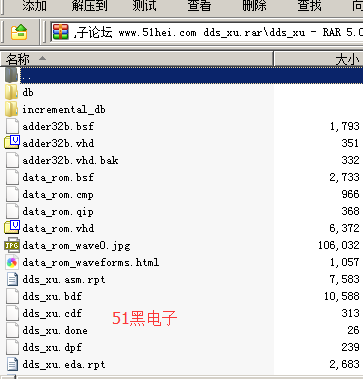The width and height of the screenshot is (363, 379).
Task: Click the 添加 toolbar command
Action: tap(35, 6)
